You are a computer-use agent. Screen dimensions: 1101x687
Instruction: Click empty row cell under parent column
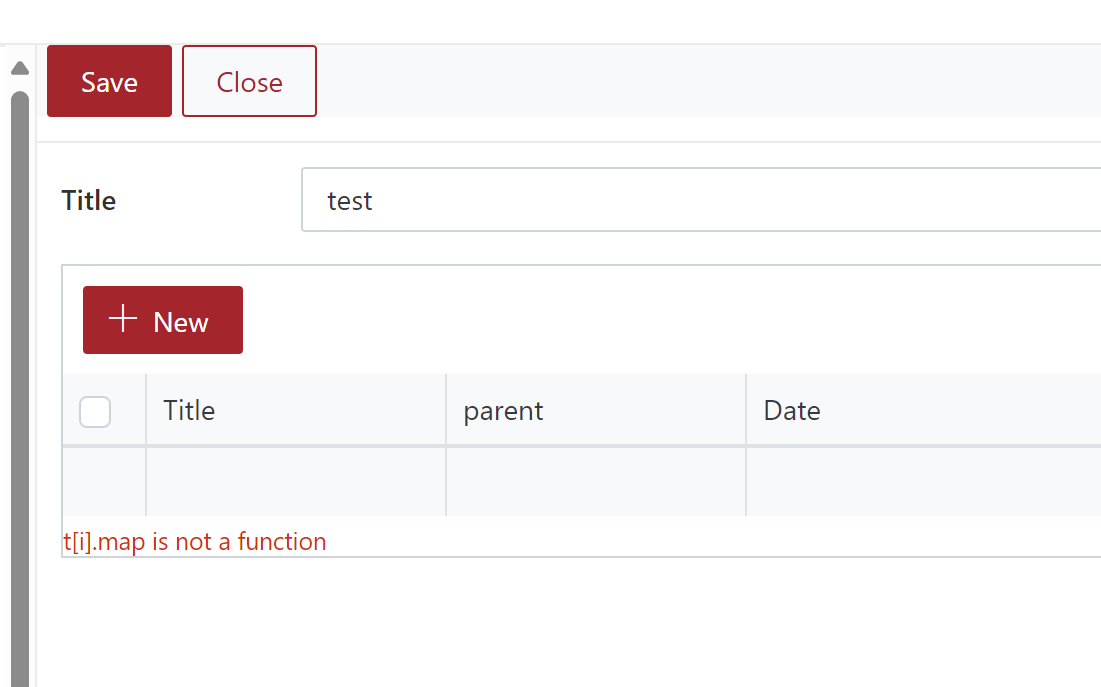[596, 482]
